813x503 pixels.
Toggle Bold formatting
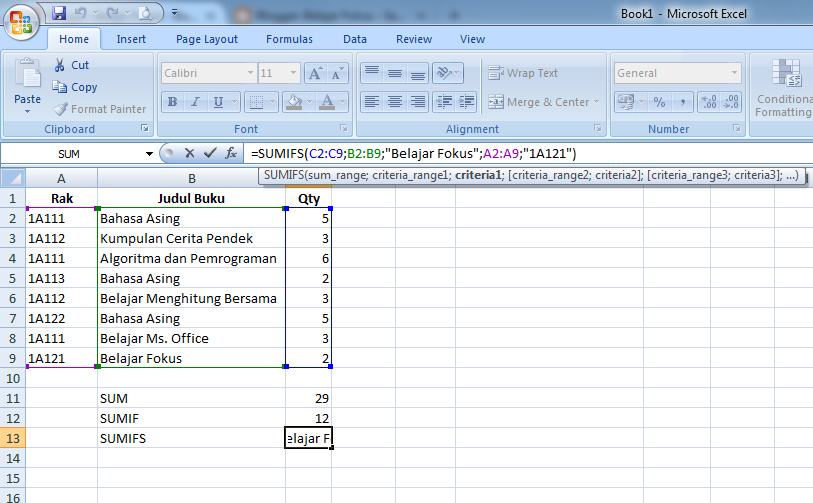pyautogui.click(x=172, y=102)
